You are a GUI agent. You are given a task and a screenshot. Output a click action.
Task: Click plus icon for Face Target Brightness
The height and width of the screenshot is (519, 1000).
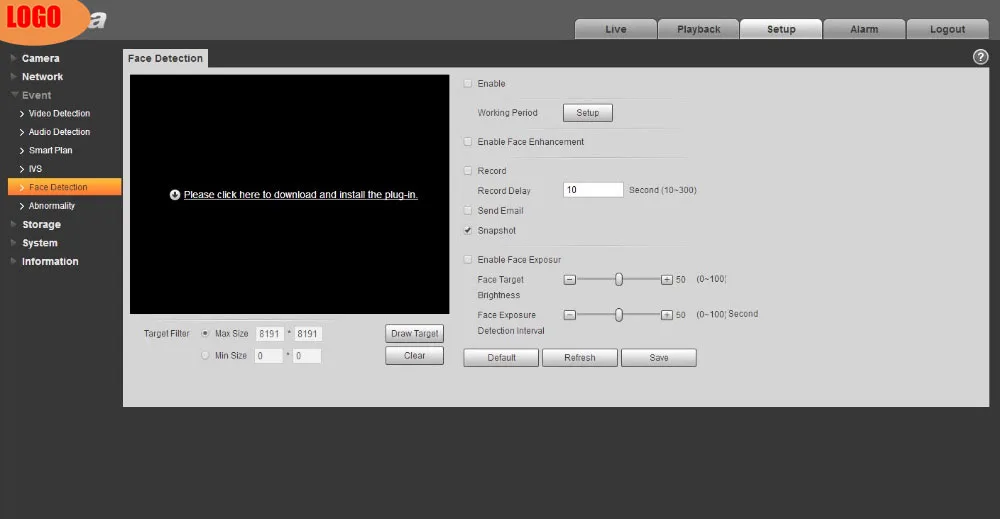pos(666,280)
